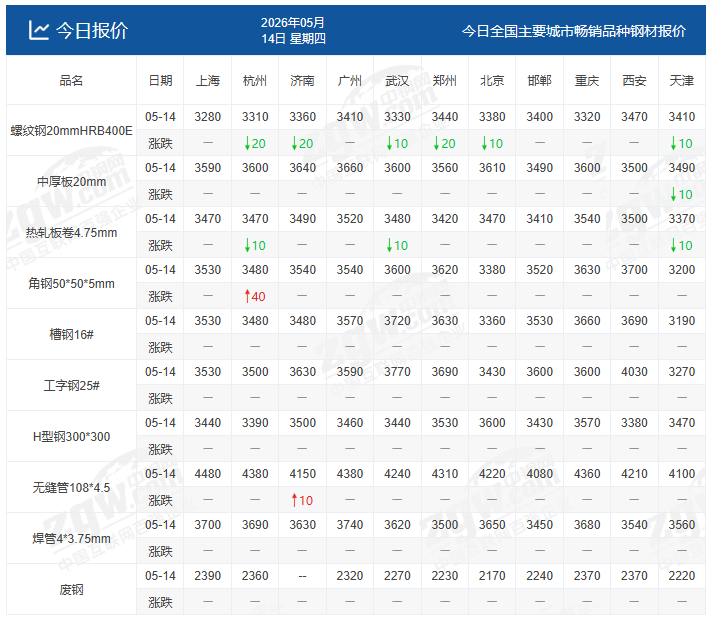Select the 品名 column header
This screenshot has width=714, height=620.
pos(71,81)
